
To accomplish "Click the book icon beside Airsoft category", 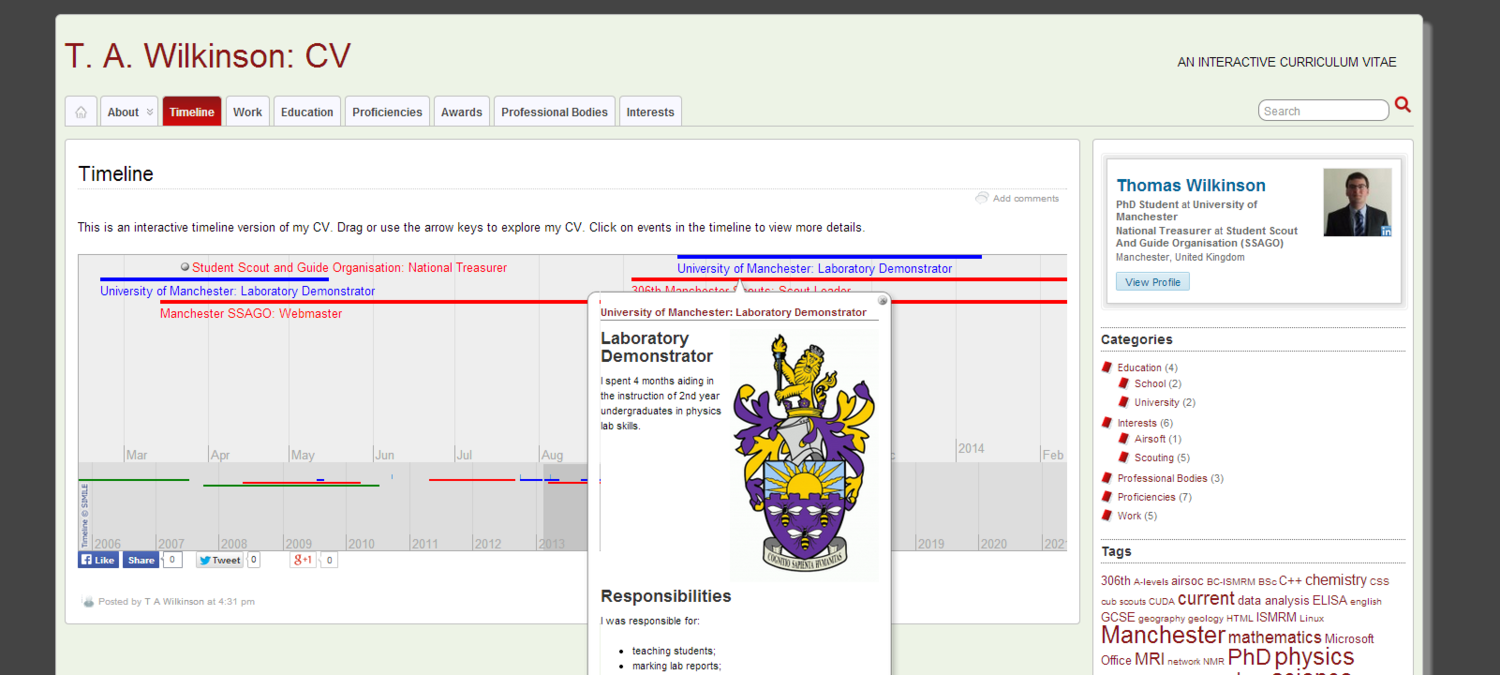I will [x=1124, y=439].
